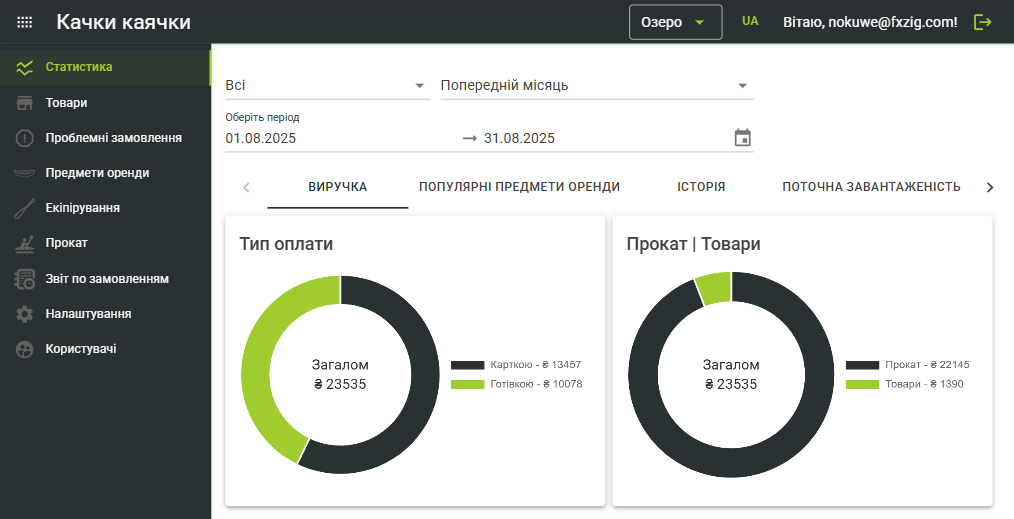Click the Тип оплати card heading
This screenshot has height=519, width=1014.
[x=286, y=244]
